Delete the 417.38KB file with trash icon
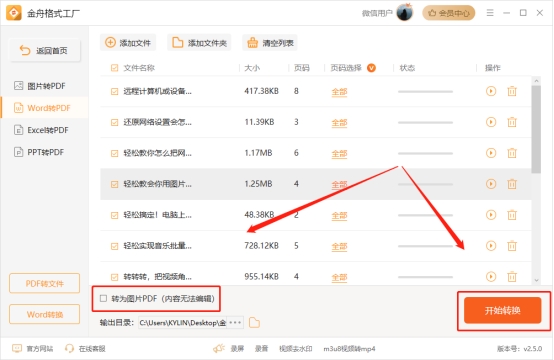 pyautogui.click(x=512, y=91)
